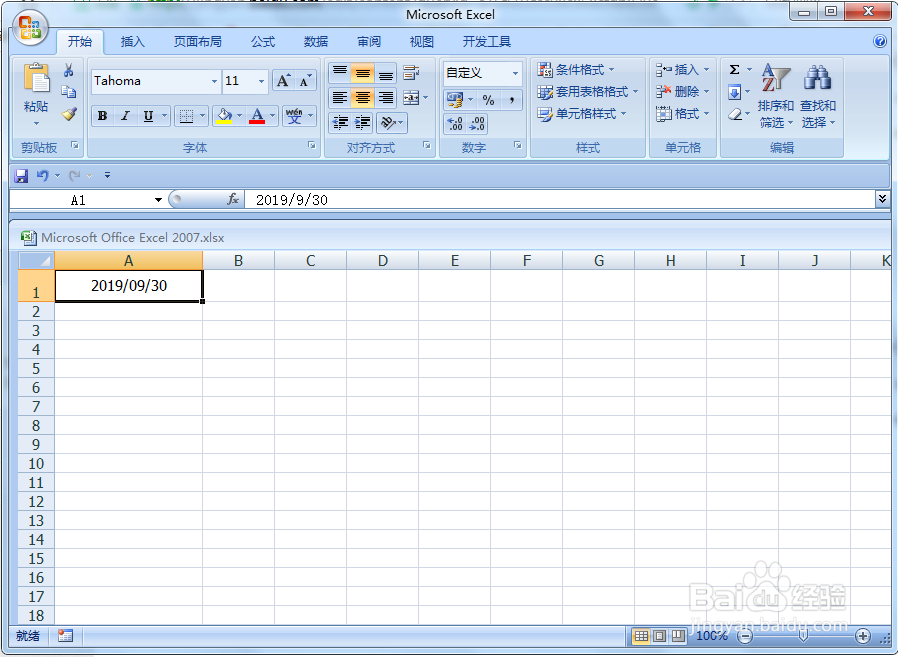
Task: Click the Clear eraser icon
Action: pyautogui.click(x=734, y=115)
